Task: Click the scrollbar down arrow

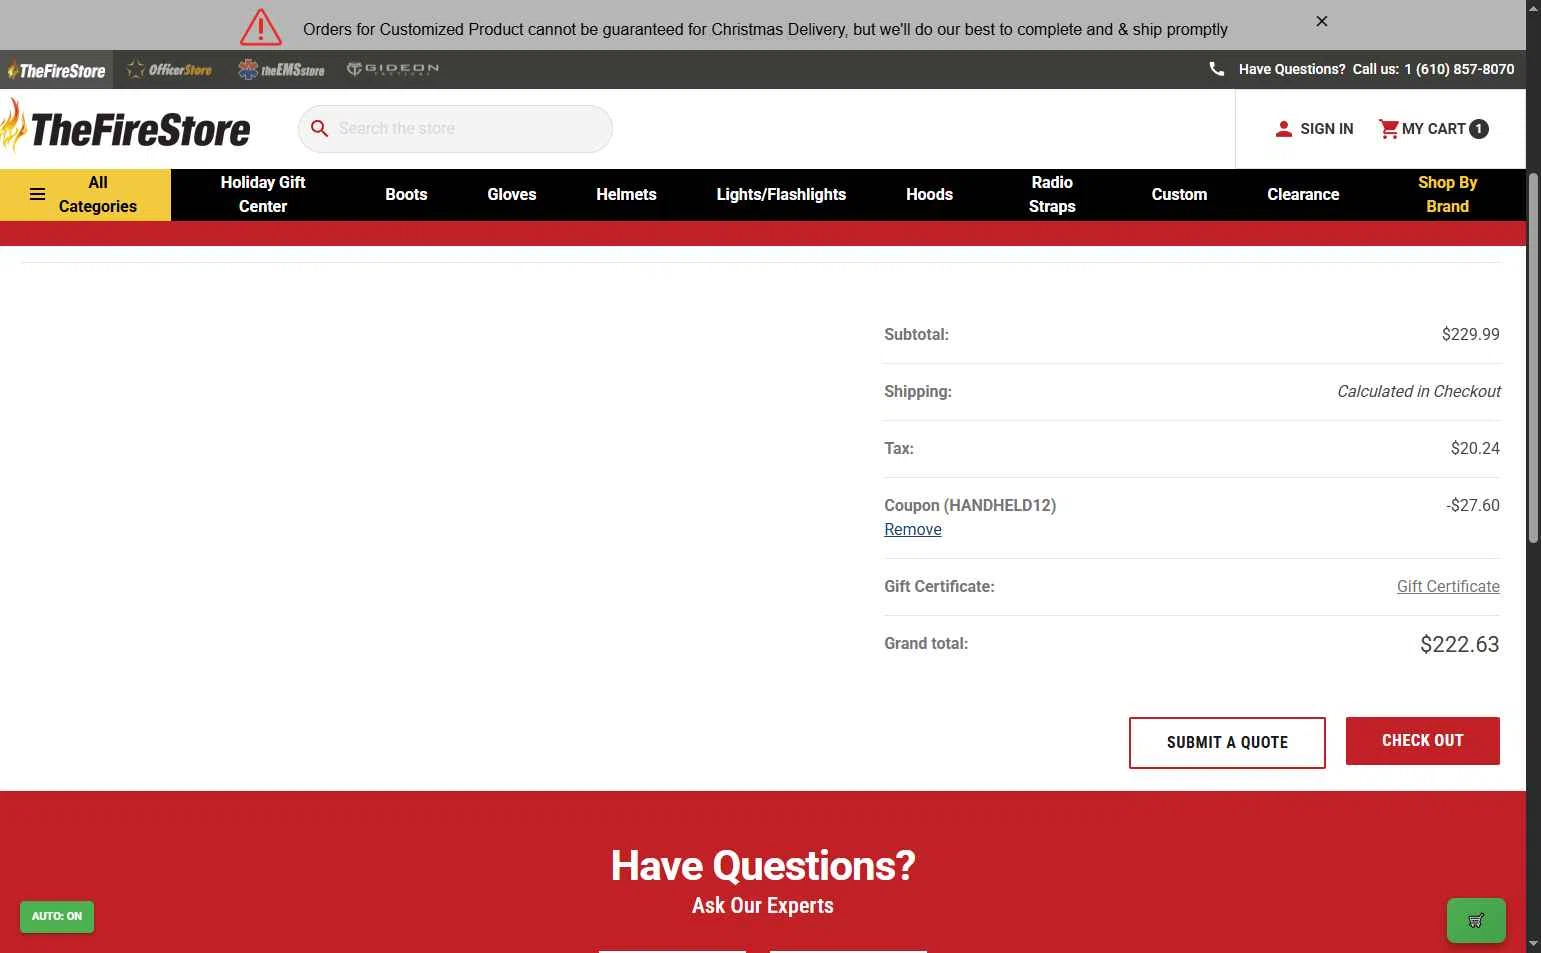Action: click(x=1533, y=944)
